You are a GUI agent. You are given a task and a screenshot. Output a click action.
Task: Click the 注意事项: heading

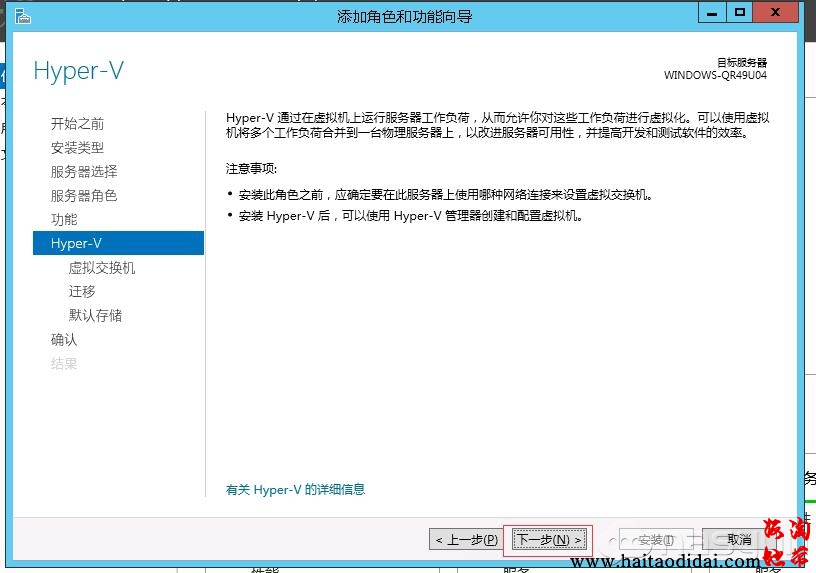[251, 169]
